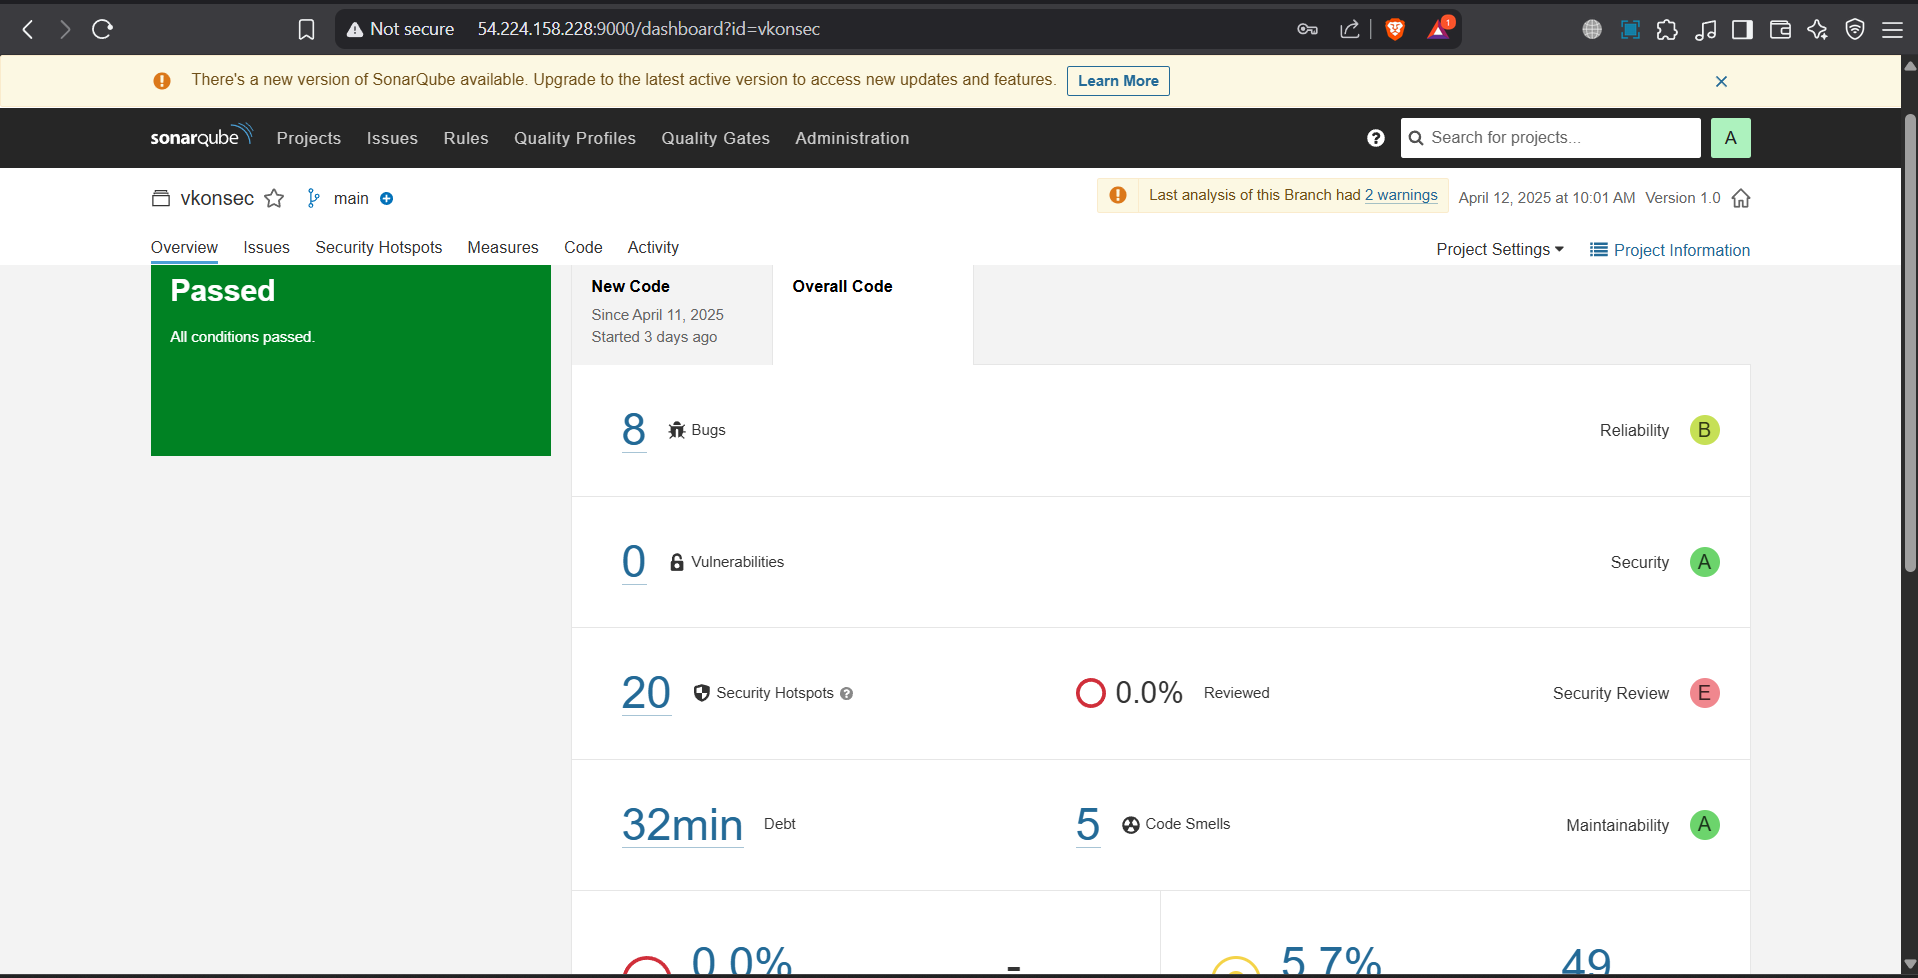This screenshot has height=978, width=1918.
Task: Open Issues in the top navigation bar
Action: click(x=392, y=138)
